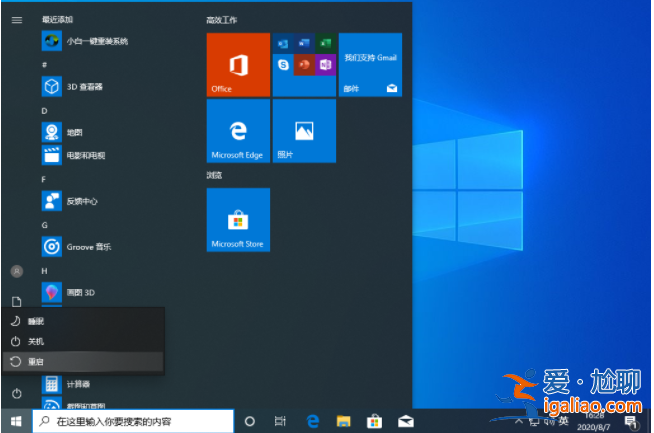Click the # section header
This screenshot has height=433, width=654.
point(44,65)
